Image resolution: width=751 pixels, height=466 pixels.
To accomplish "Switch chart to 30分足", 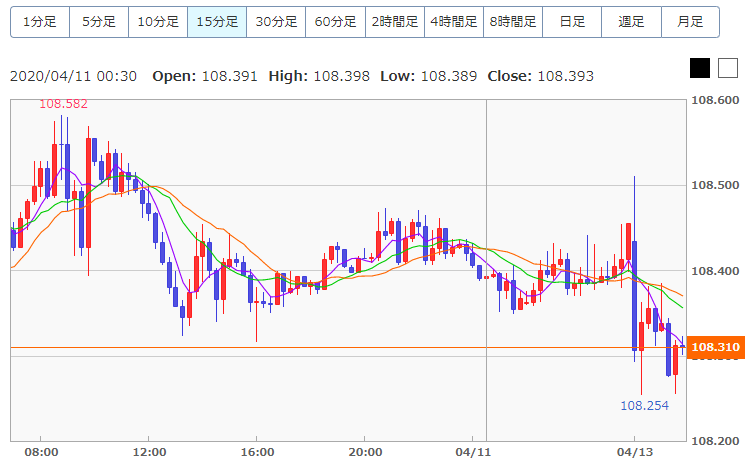I will [276, 21].
